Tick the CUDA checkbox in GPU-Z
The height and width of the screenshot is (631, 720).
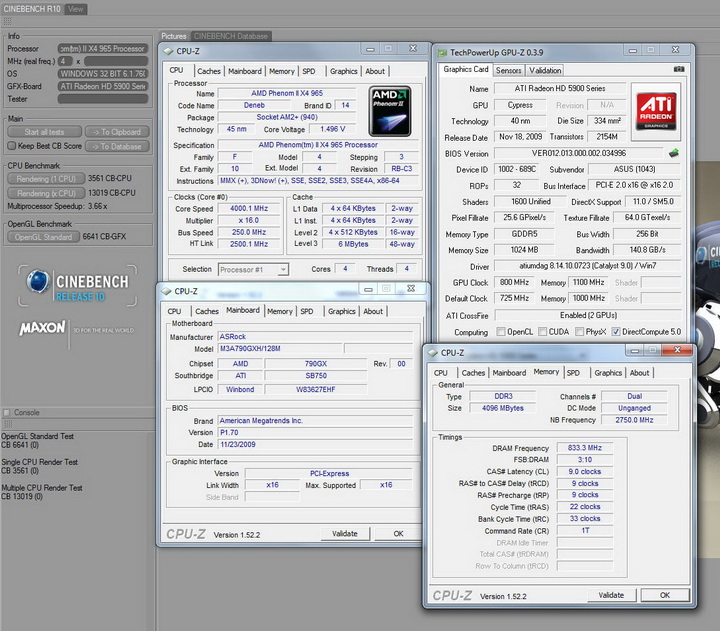coord(541,332)
